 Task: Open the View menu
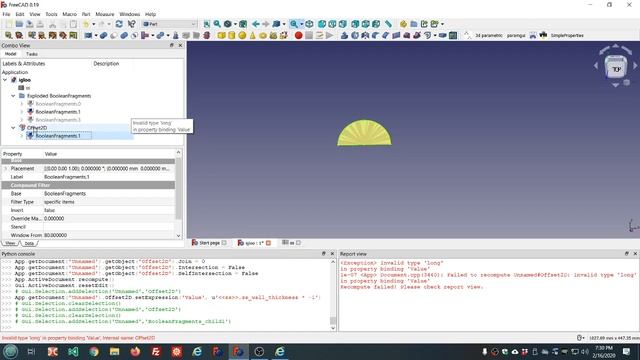pyautogui.click(x=35, y=14)
